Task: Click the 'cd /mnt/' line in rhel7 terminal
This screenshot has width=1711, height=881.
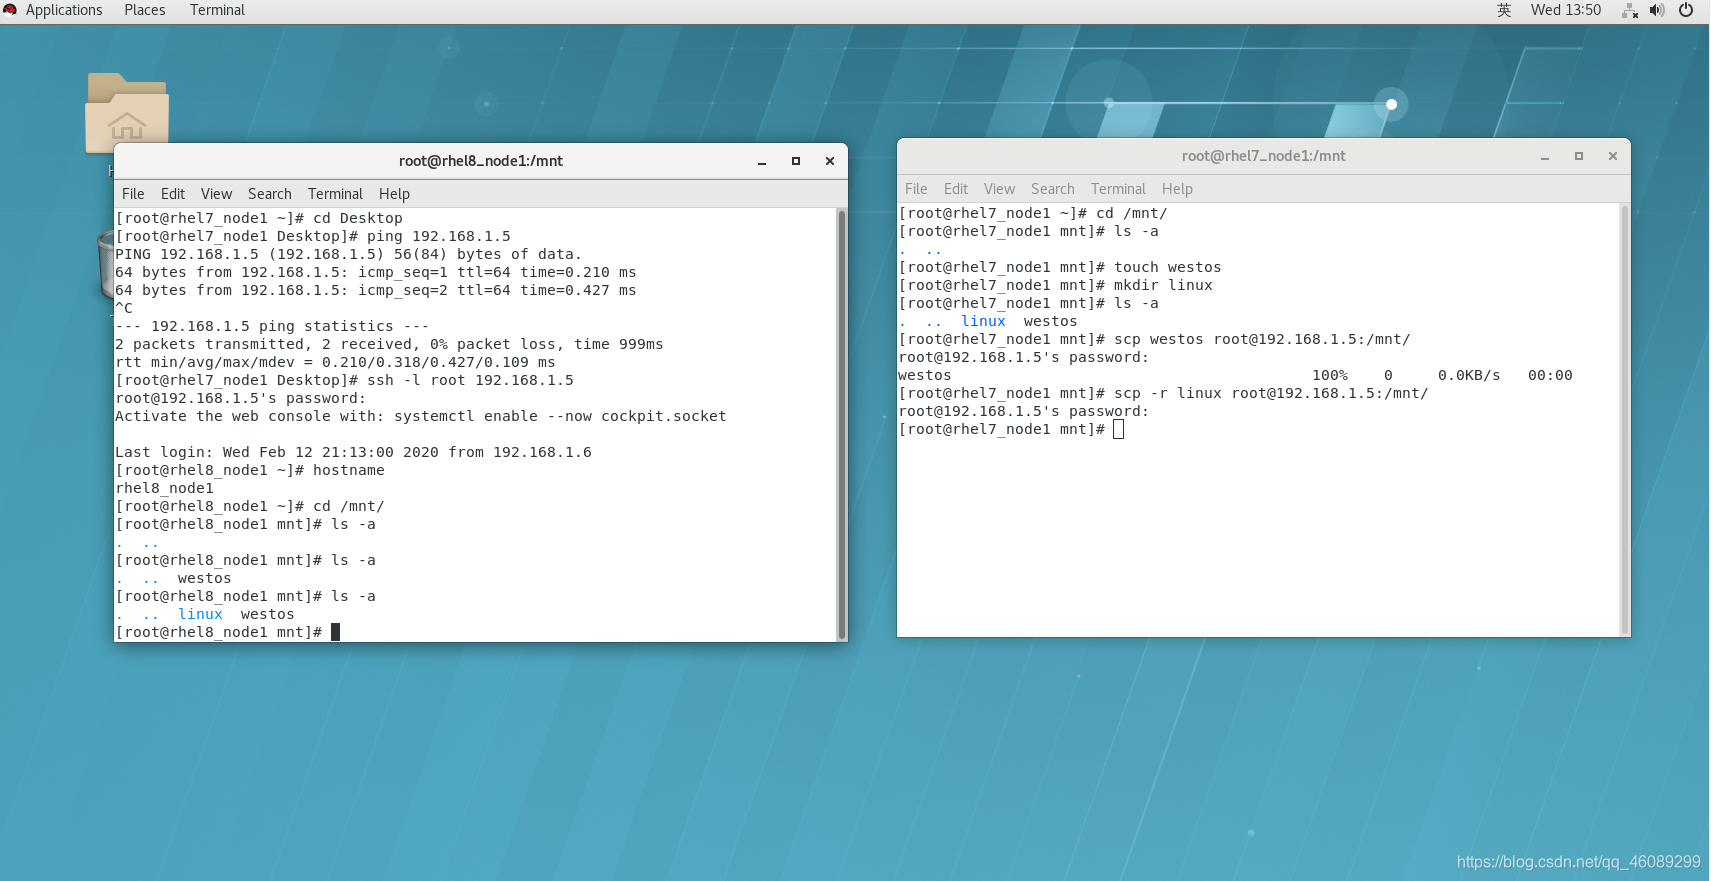Action: [x=1033, y=213]
